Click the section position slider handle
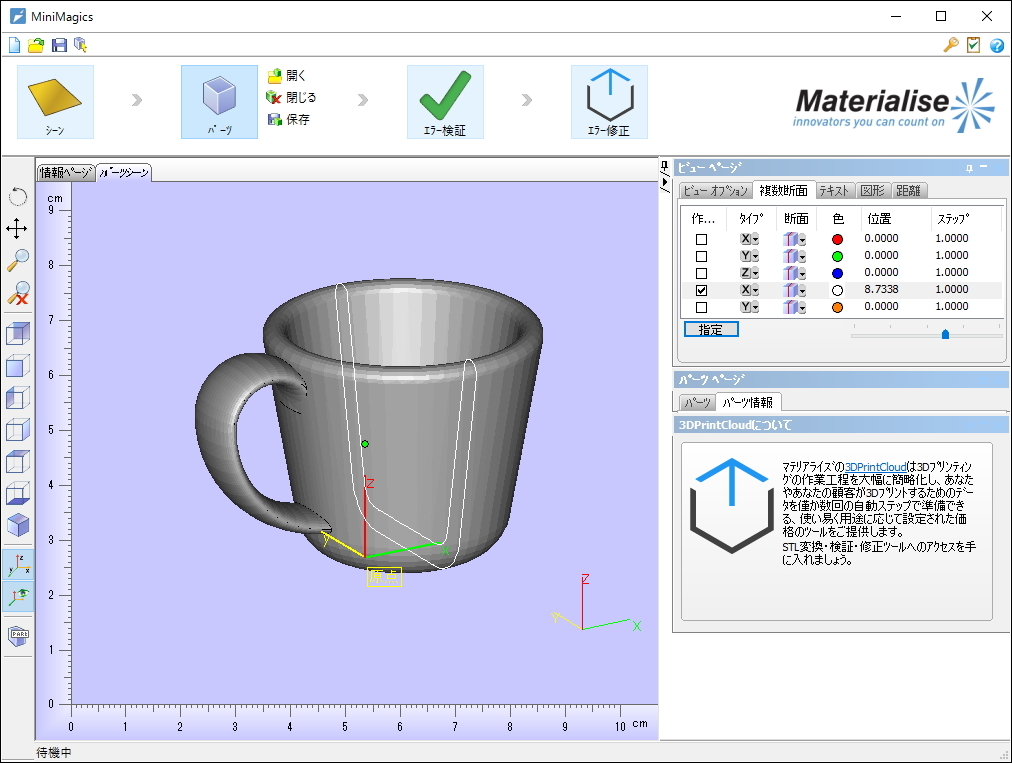The width and height of the screenshot is (1012, 763). (x=946, y=334)
